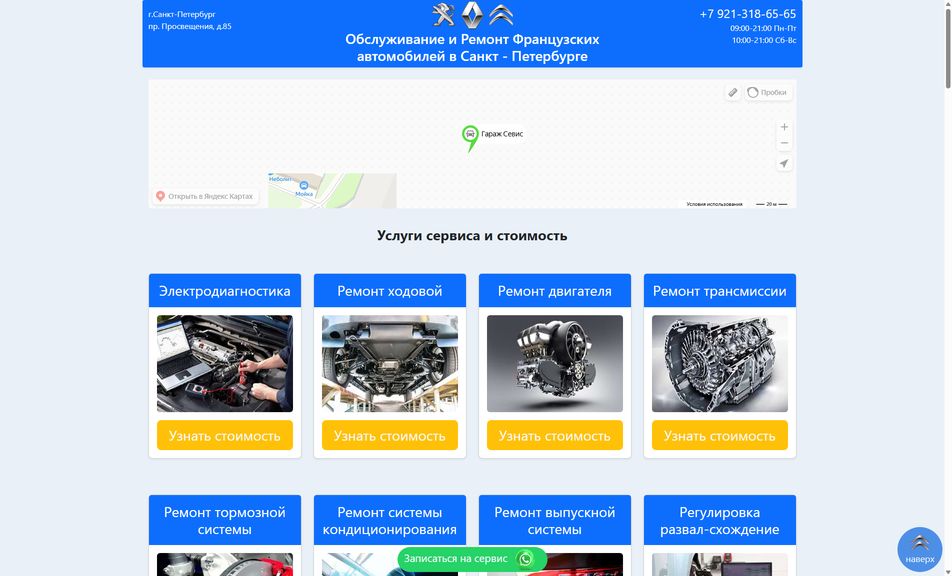The image size is (952, 576).
Task: Click the Peugeot logo in header
Action: point(443,15)
